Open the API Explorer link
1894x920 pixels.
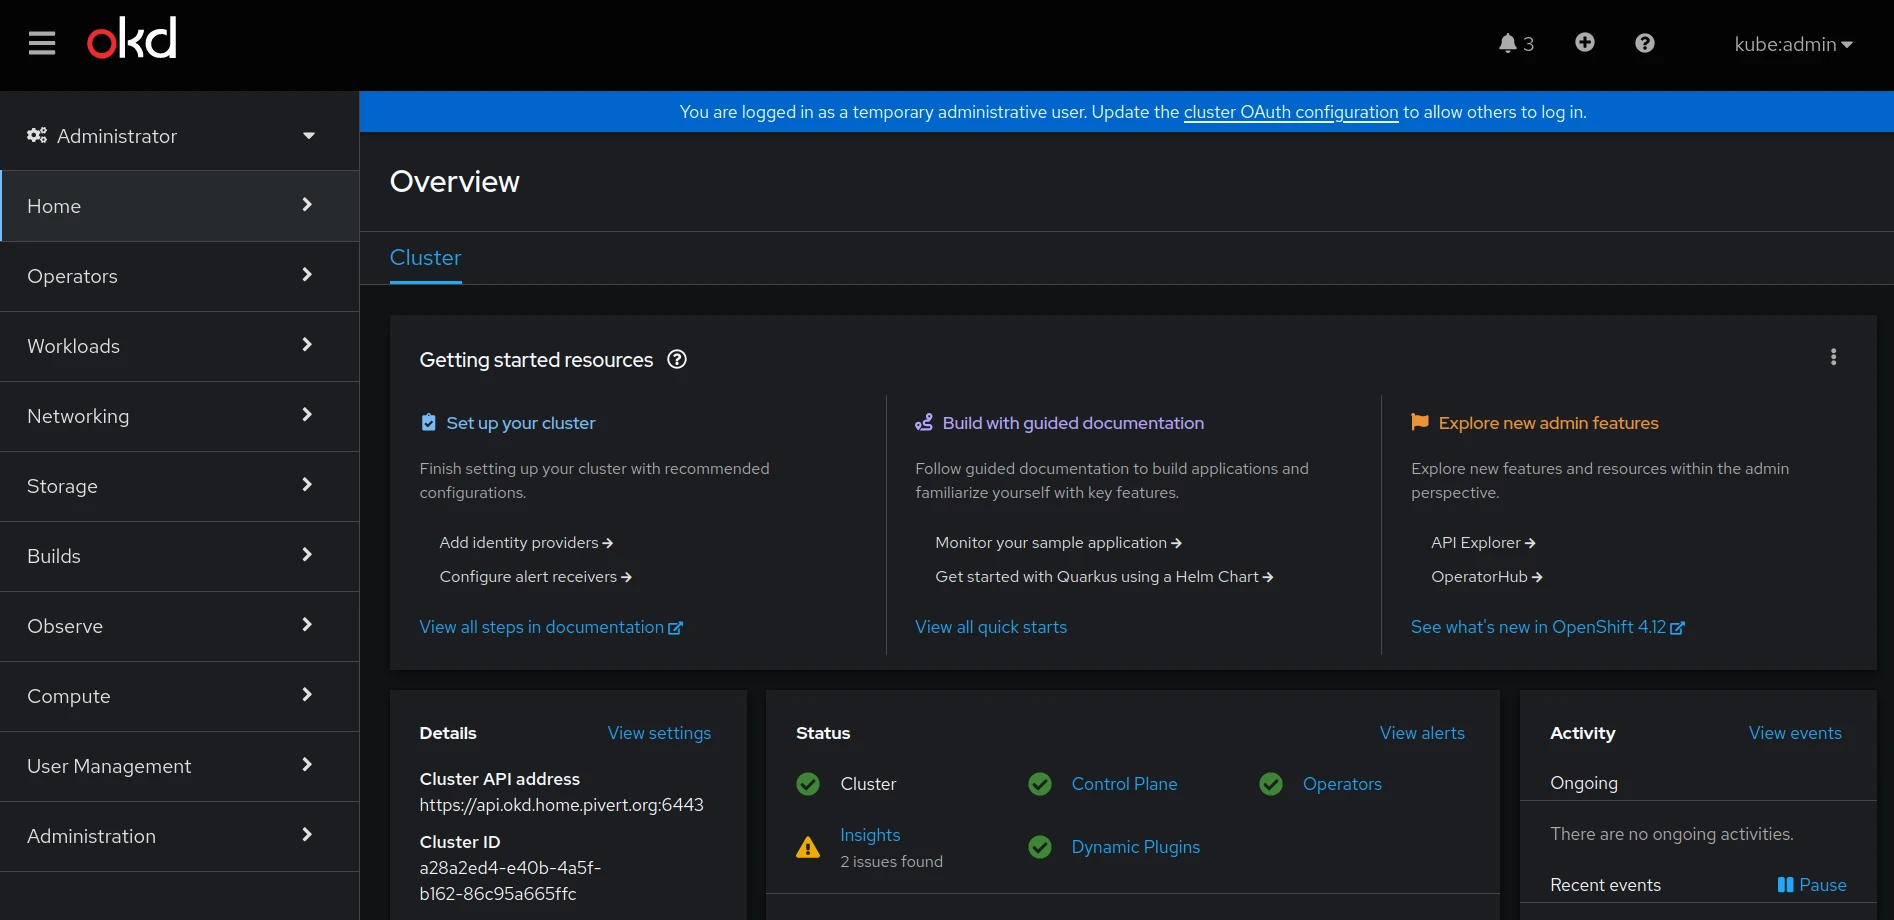1483,542
